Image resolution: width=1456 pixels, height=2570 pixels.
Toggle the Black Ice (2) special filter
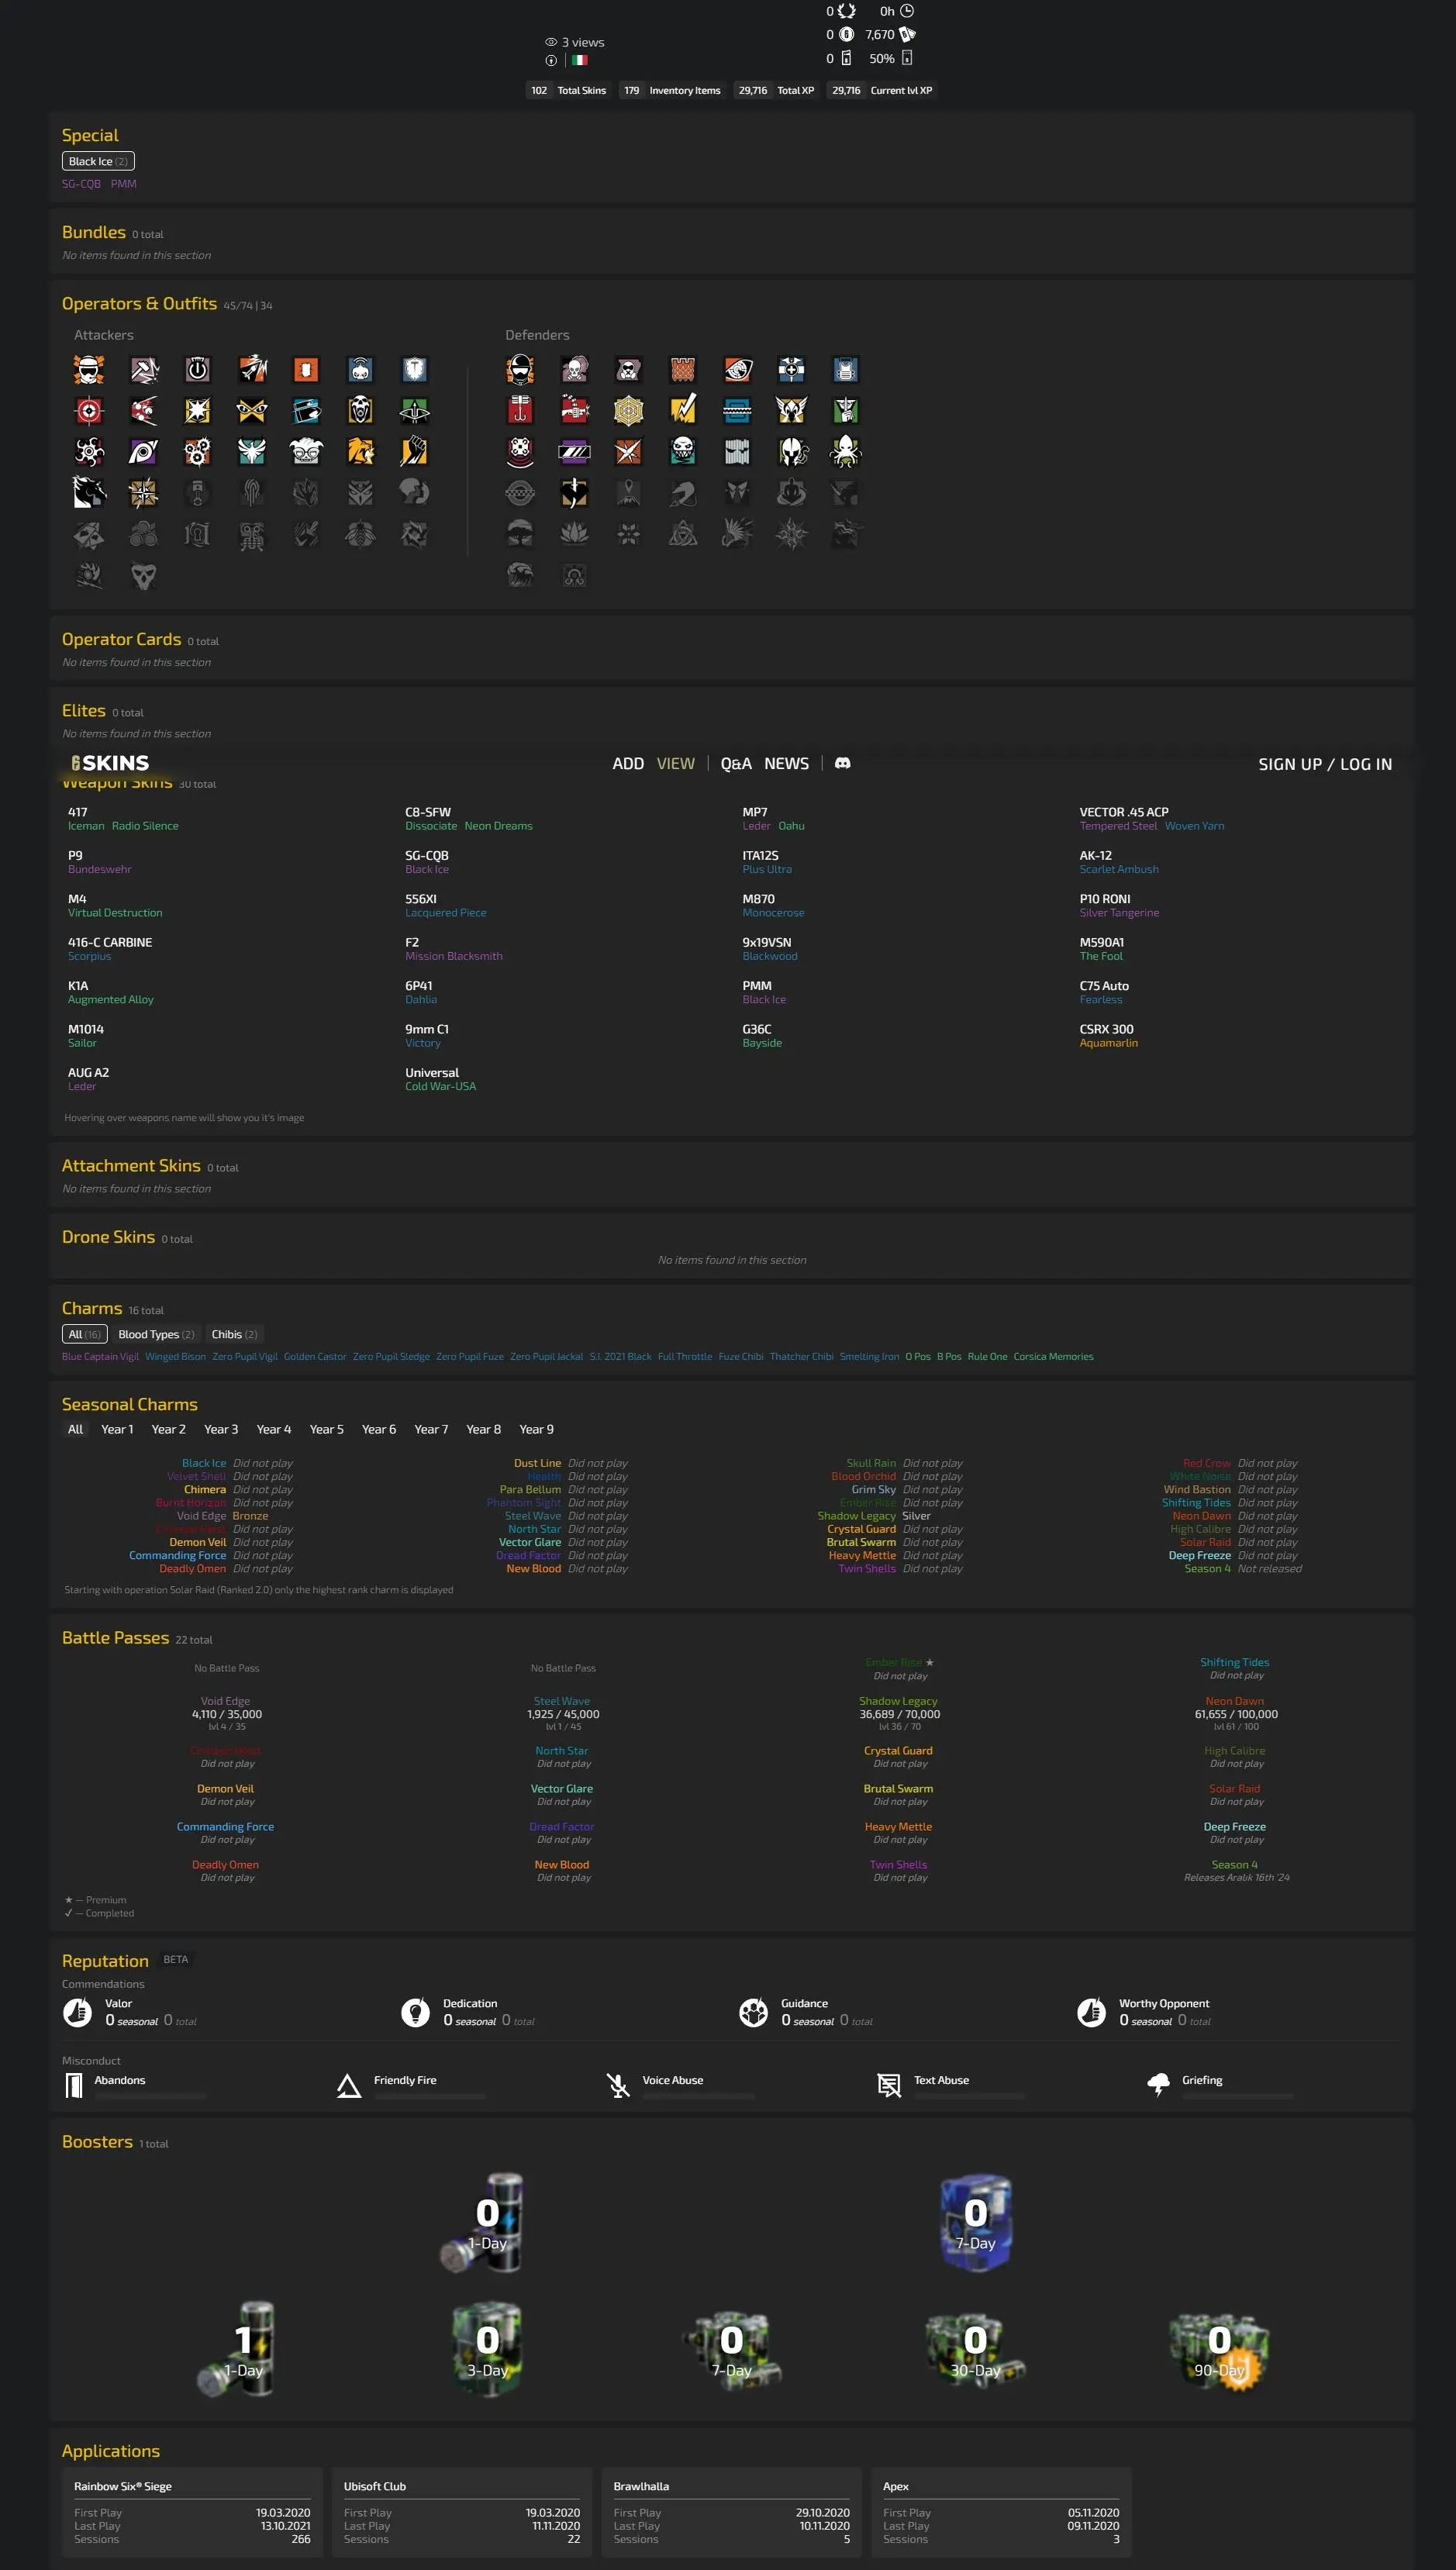(97, 161)
